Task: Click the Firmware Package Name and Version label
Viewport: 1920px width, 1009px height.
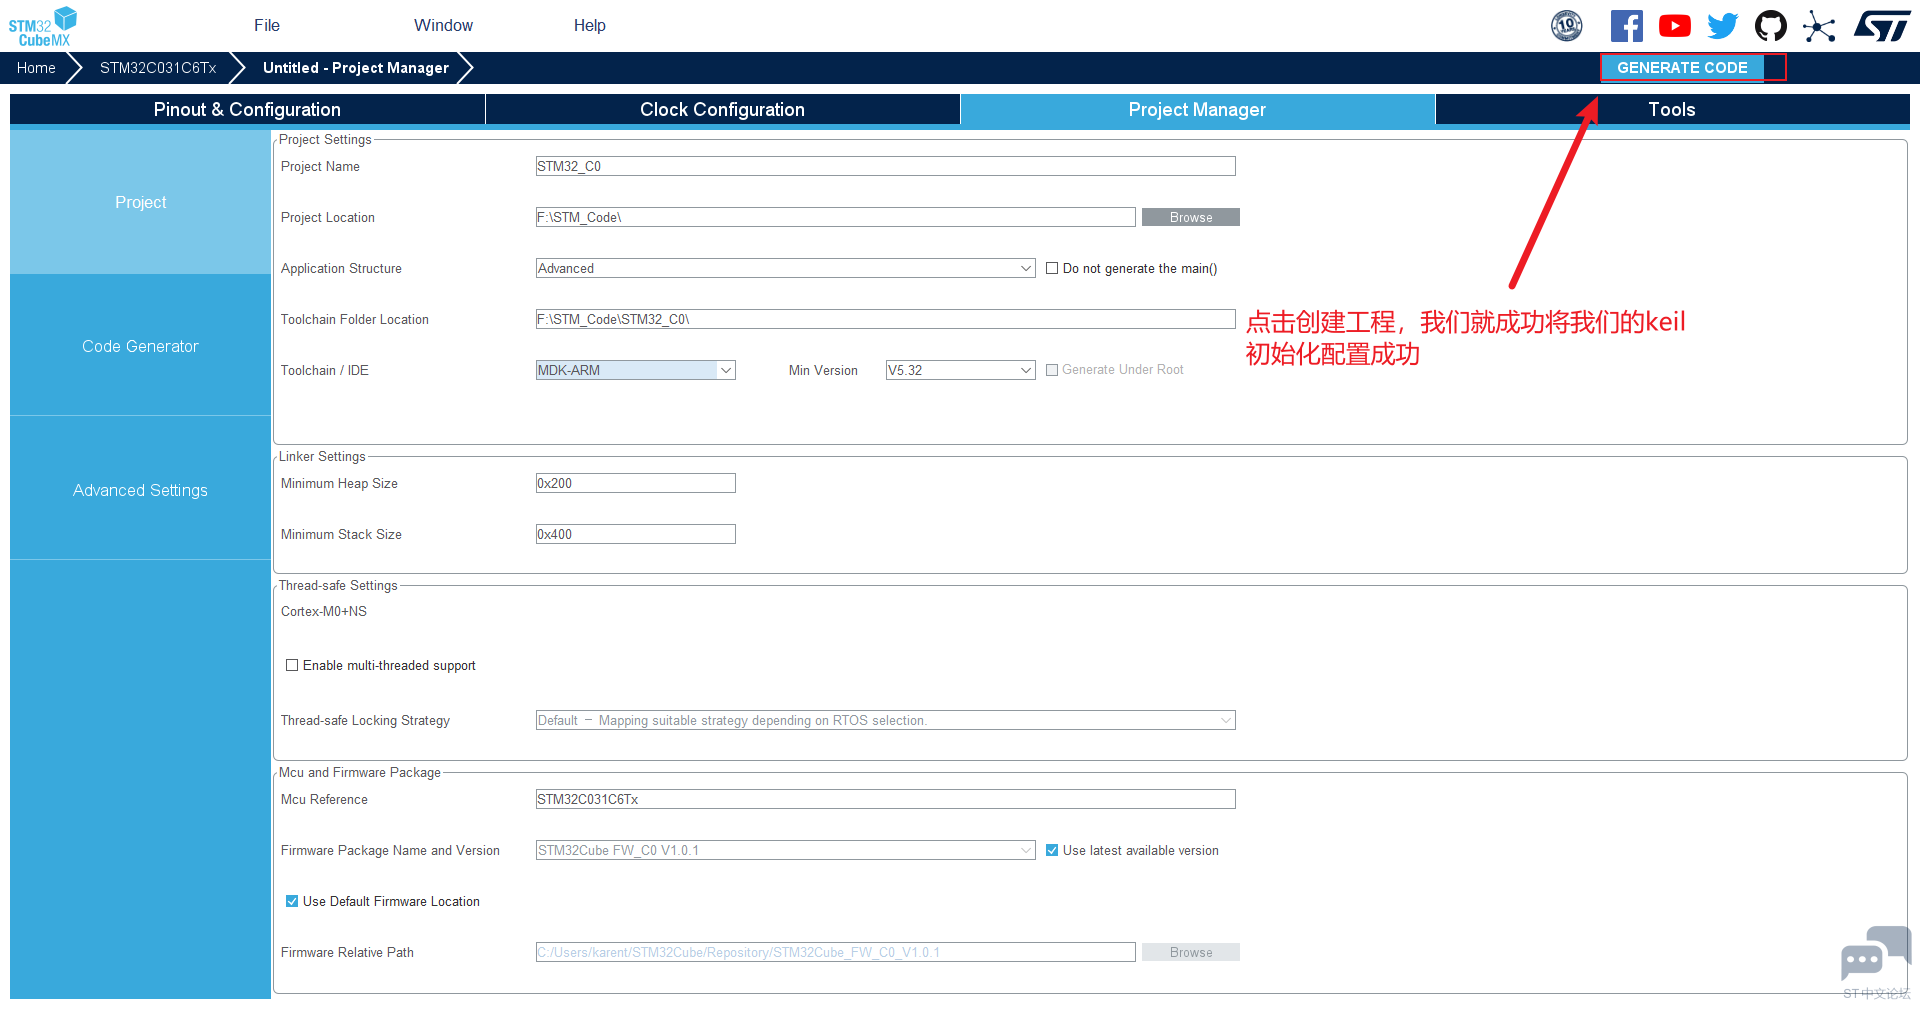Action: [x=390, y=850]
